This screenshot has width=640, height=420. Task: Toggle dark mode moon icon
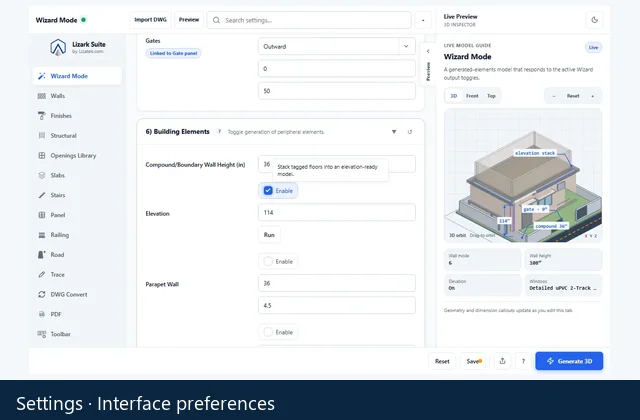(x=594, y=20)
